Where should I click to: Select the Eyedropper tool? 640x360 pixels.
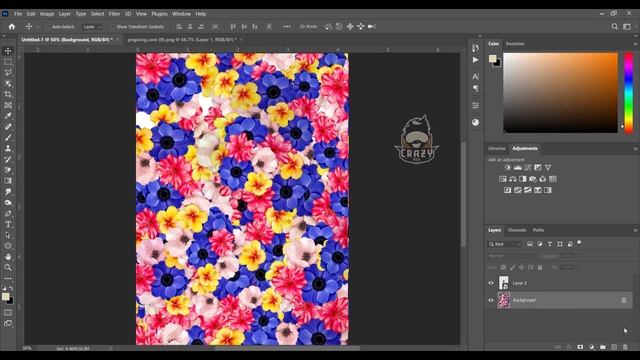click(x=8, y=116)
